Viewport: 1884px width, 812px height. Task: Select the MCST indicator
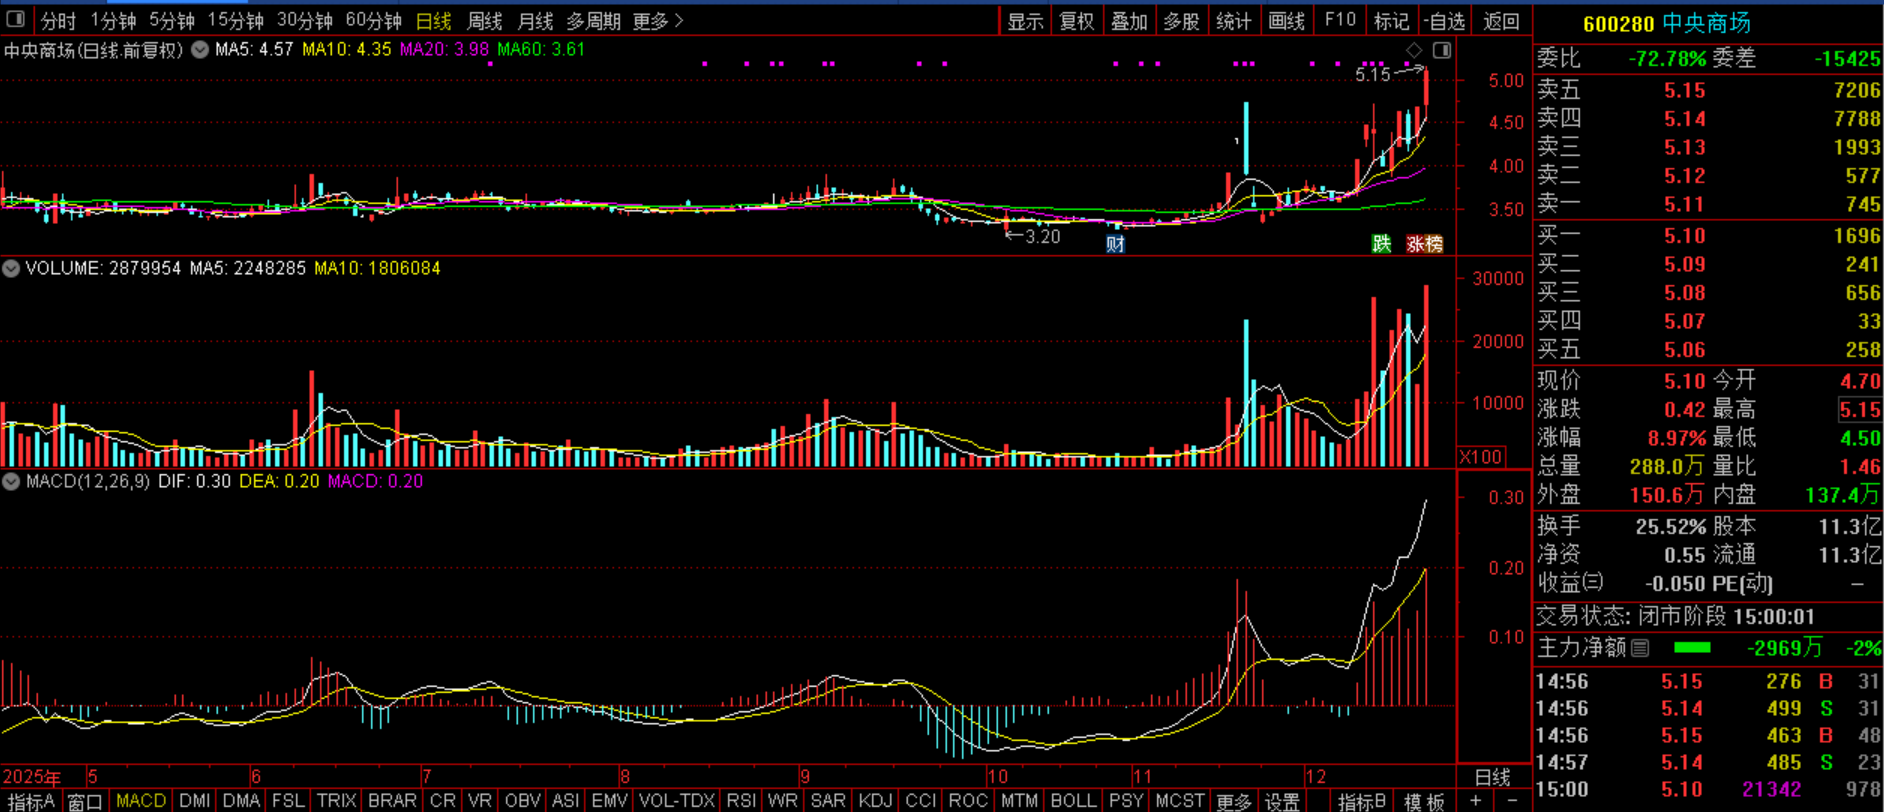pyautogui.click(x=1179, y=801)
